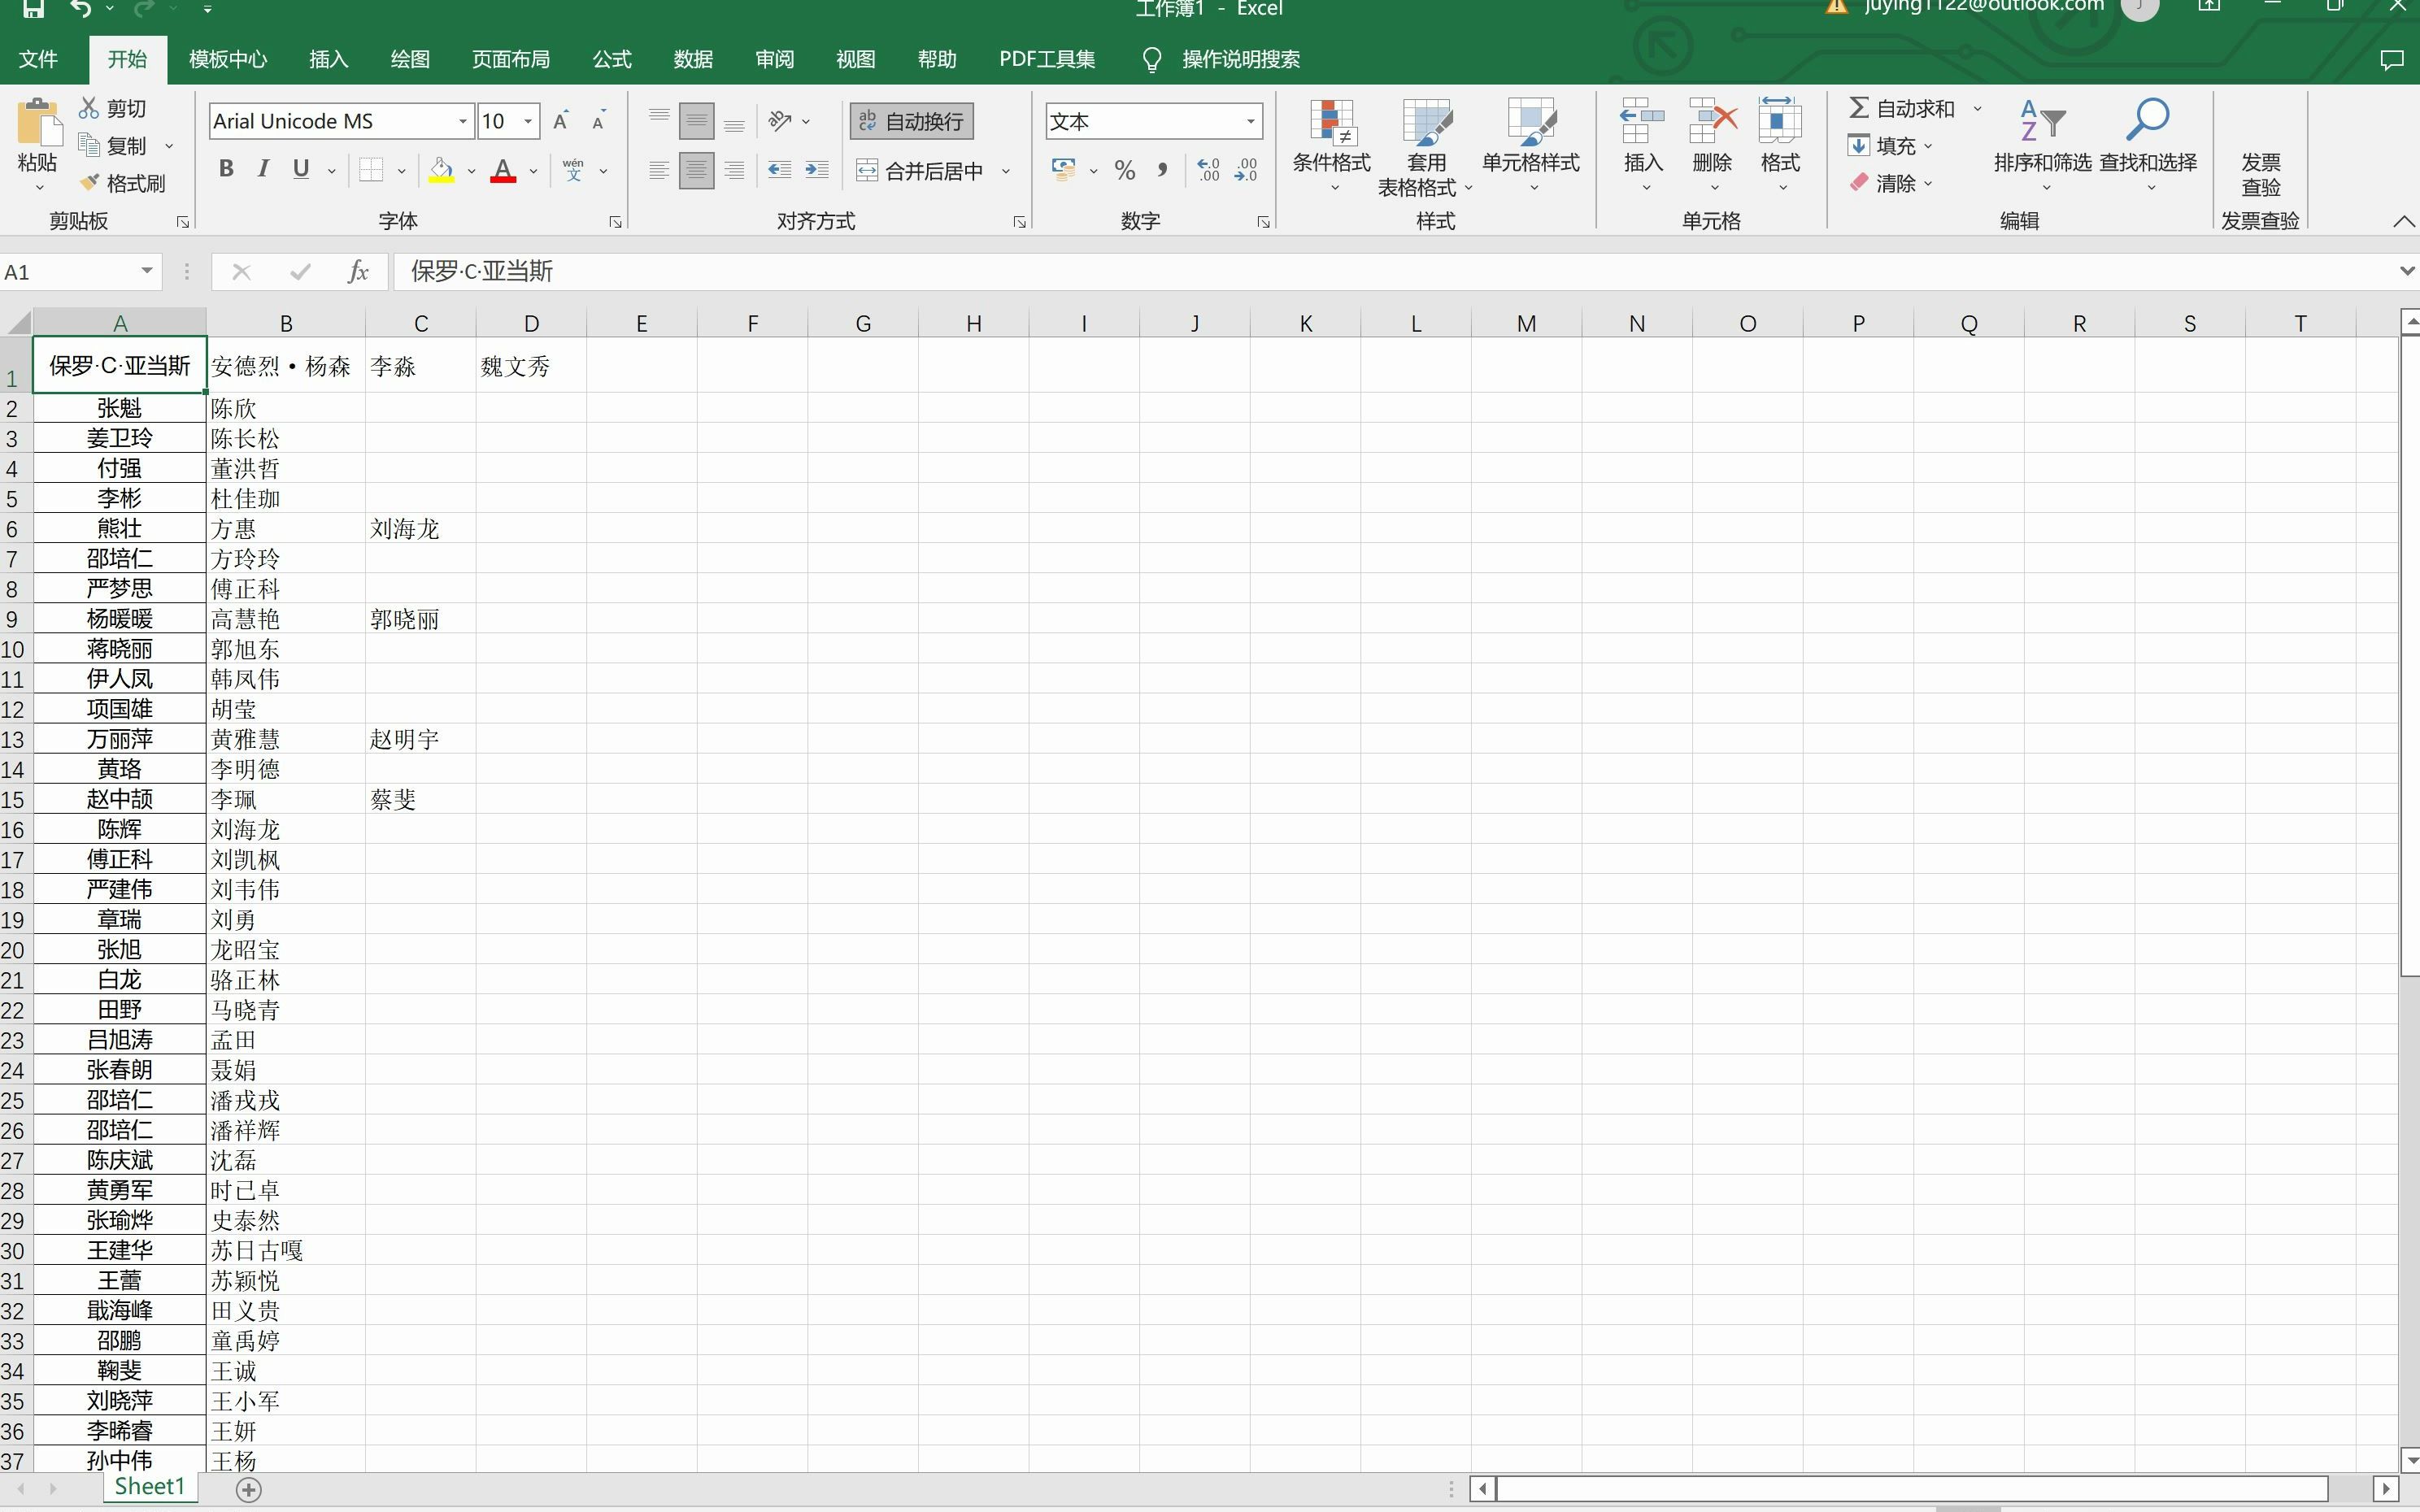Click AutoSum (自动求和) button
This screenshot has height=1512, width=2420.
pos(1902,108)
